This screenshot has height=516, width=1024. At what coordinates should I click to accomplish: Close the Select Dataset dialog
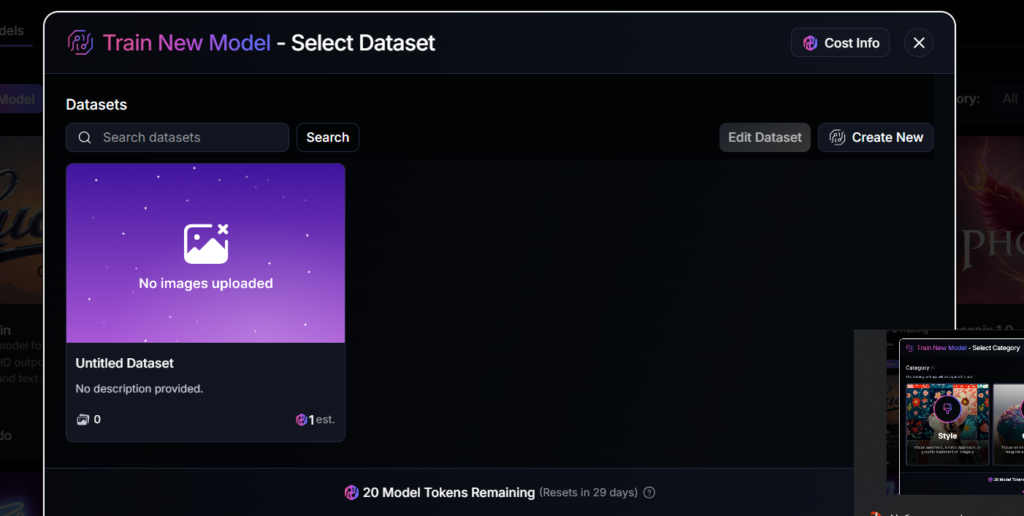click(x=919, y=43)
